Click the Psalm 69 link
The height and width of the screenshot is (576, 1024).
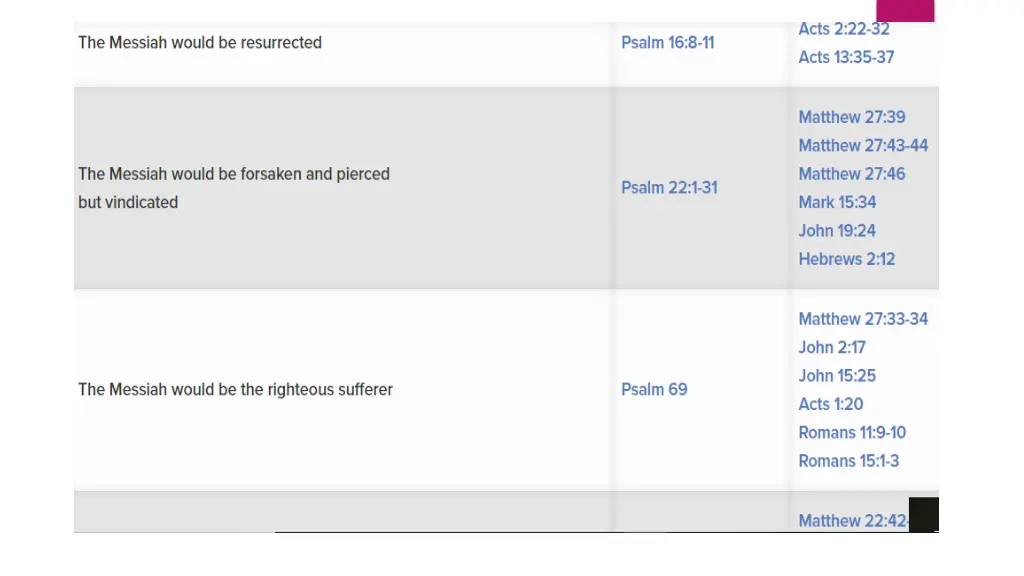pos(654,390)
